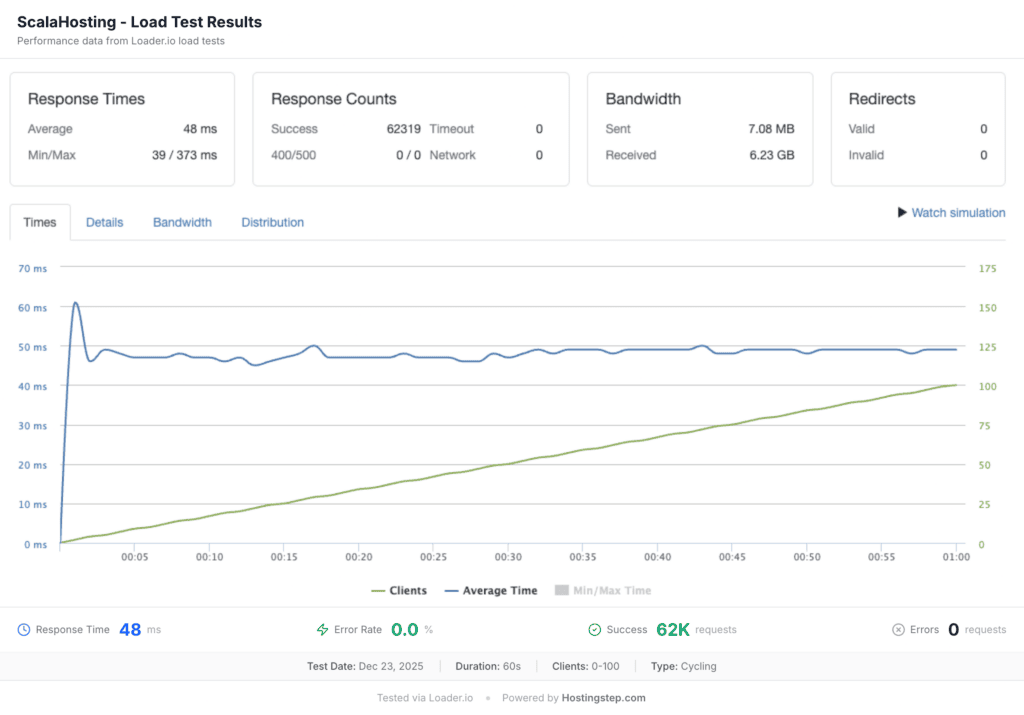
Task: Click the '60 ms' y-axis label
Action: [x=33, y=308]
